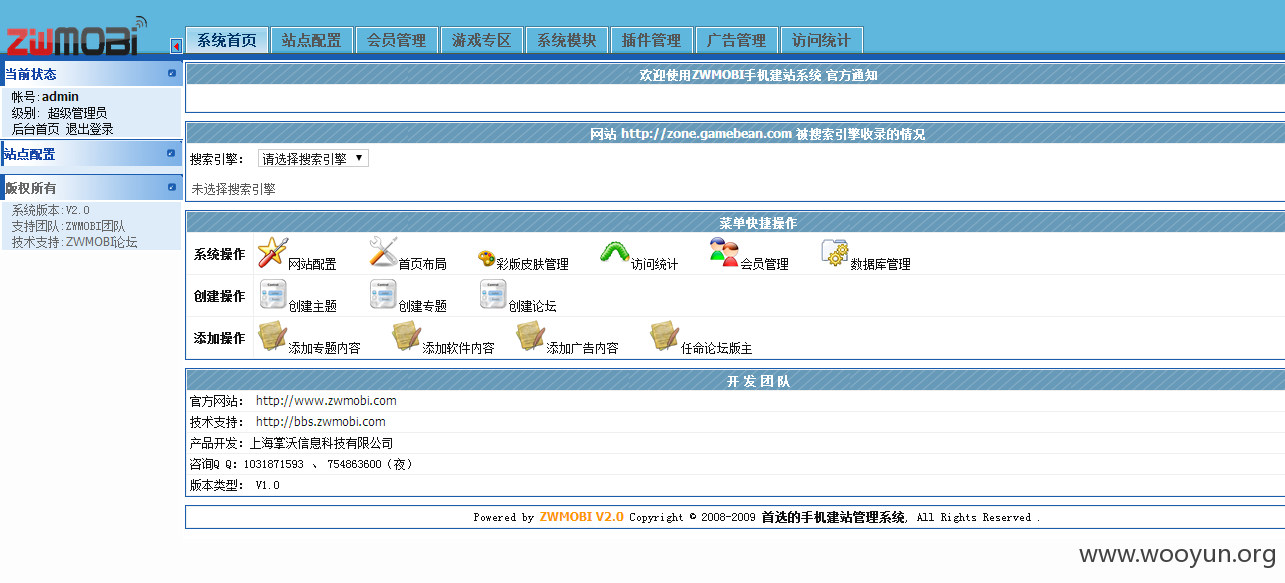Open the 彩版皮肤管理 shortcut link
1285x583 pixels.
click(x=532, y=264)
